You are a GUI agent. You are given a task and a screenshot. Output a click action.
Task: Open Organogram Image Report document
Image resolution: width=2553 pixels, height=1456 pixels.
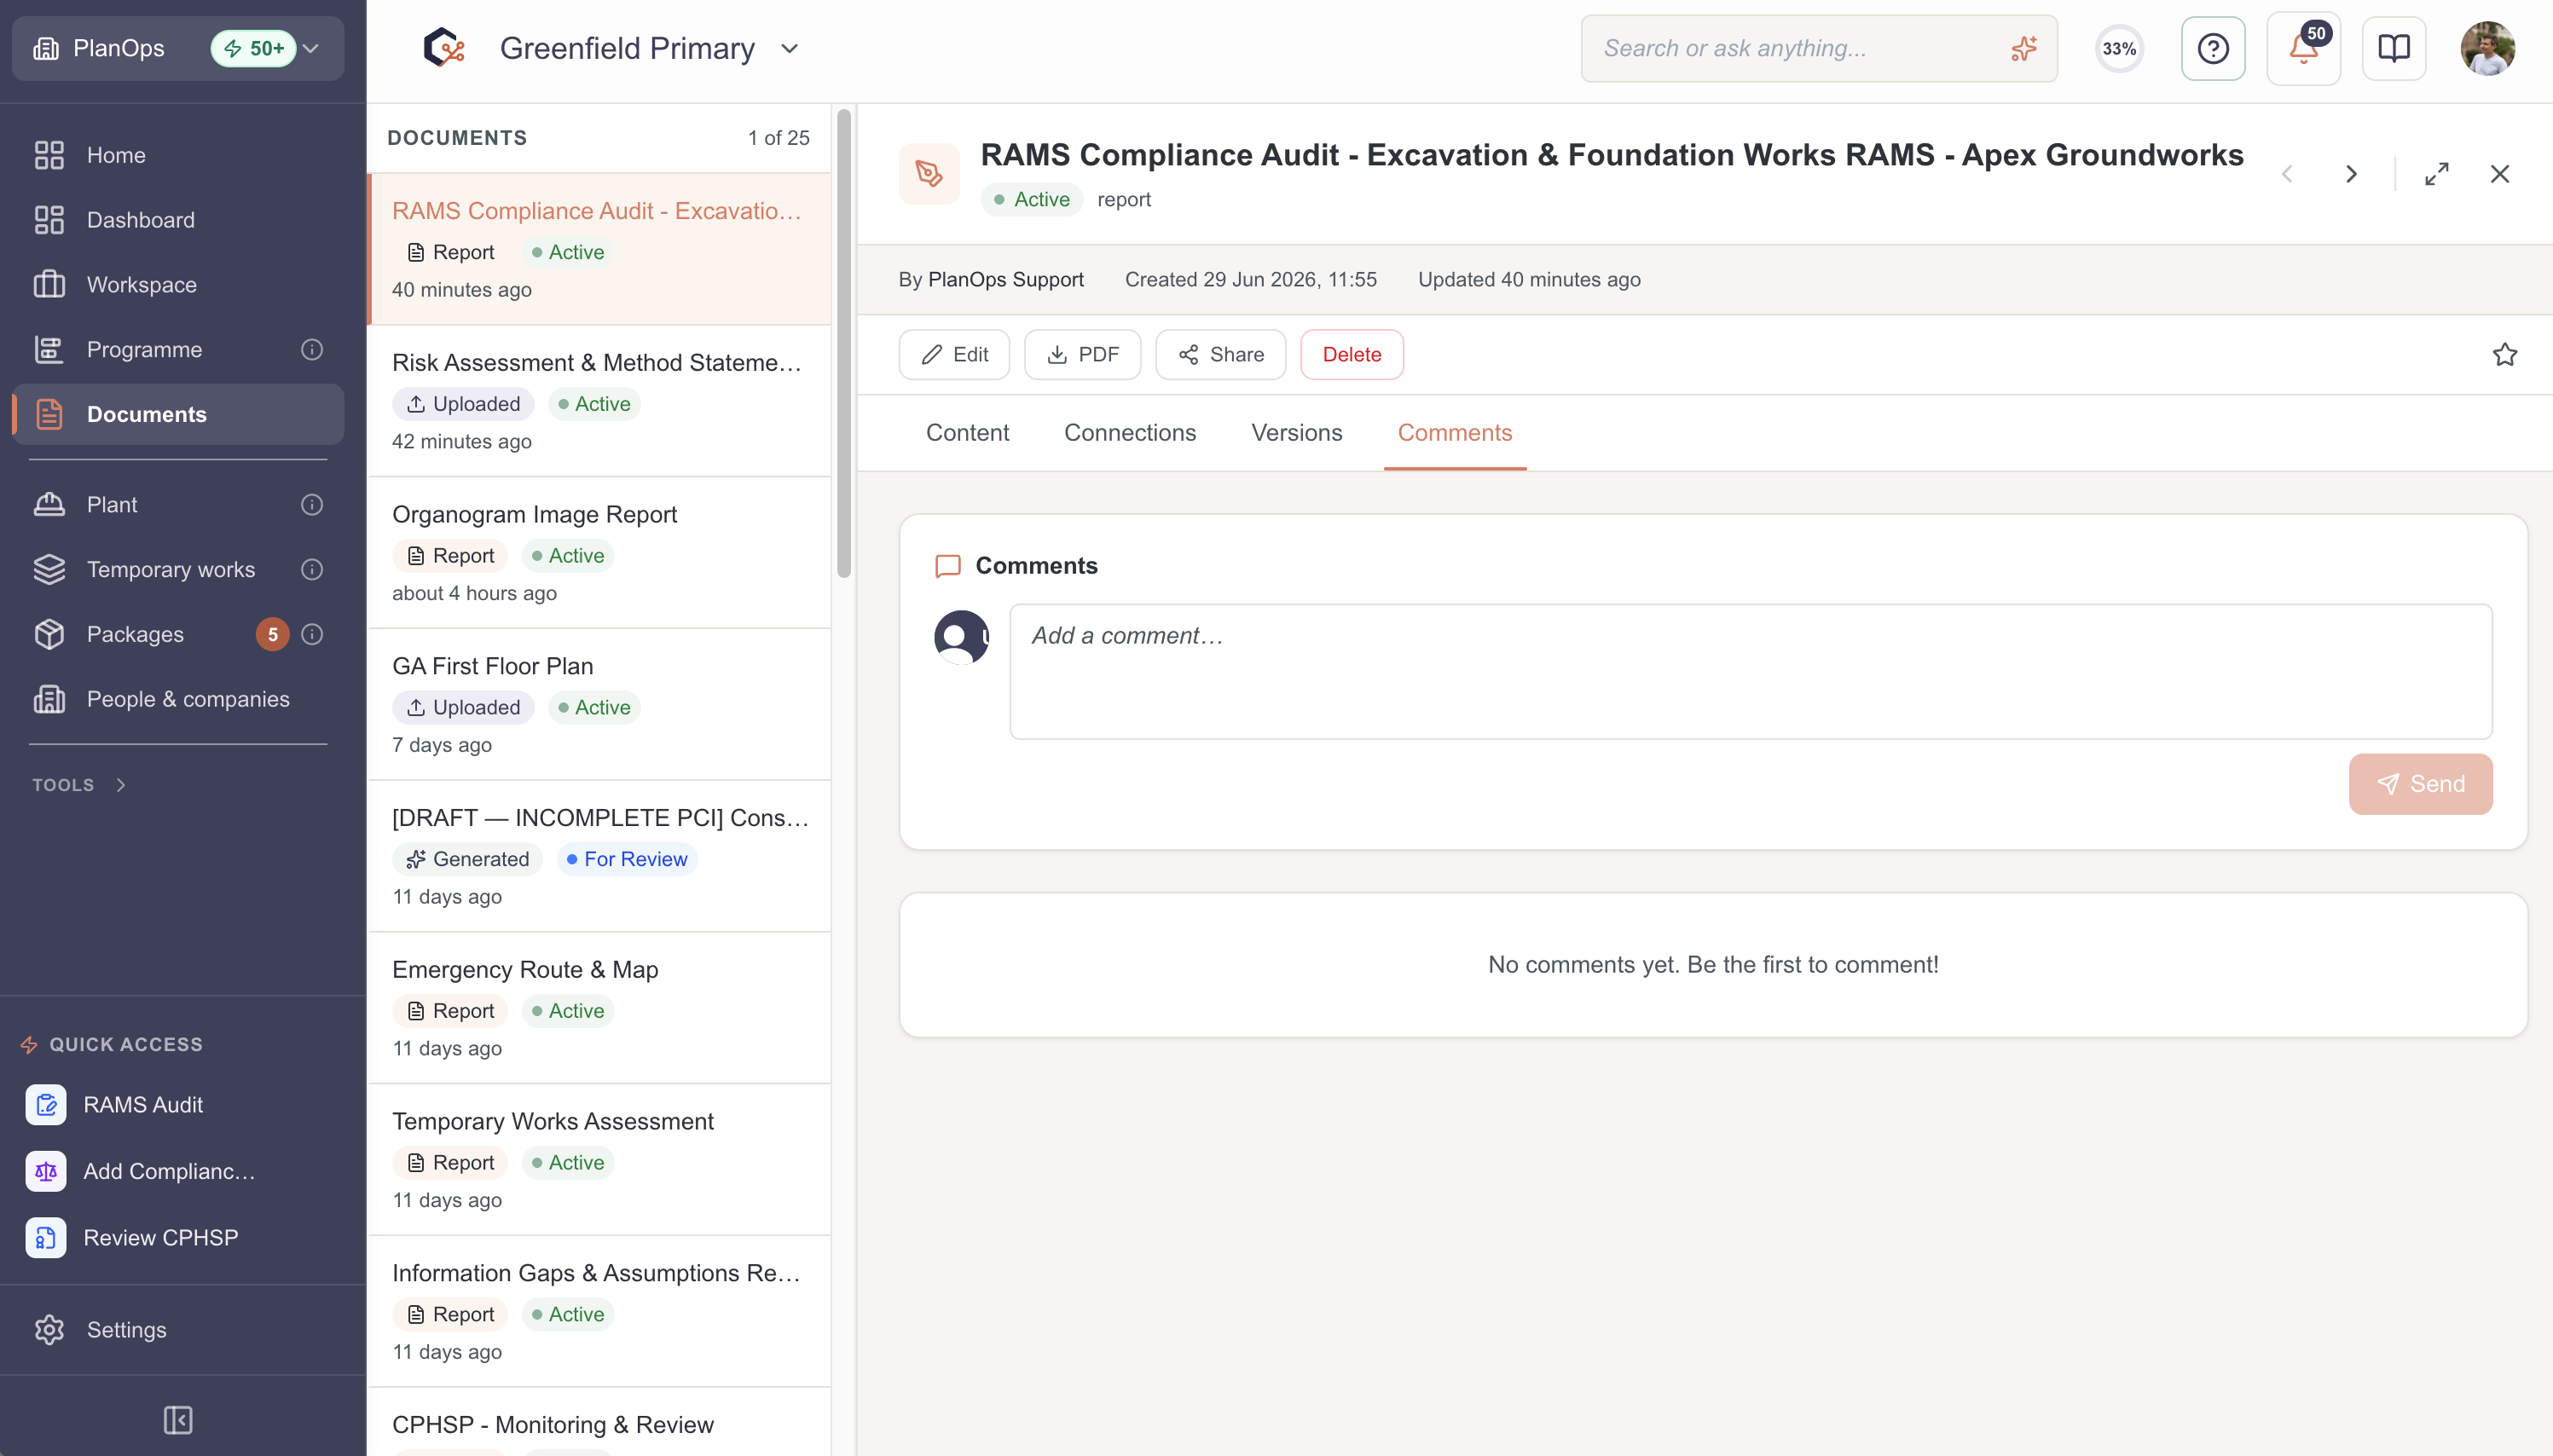click(599, 553)
